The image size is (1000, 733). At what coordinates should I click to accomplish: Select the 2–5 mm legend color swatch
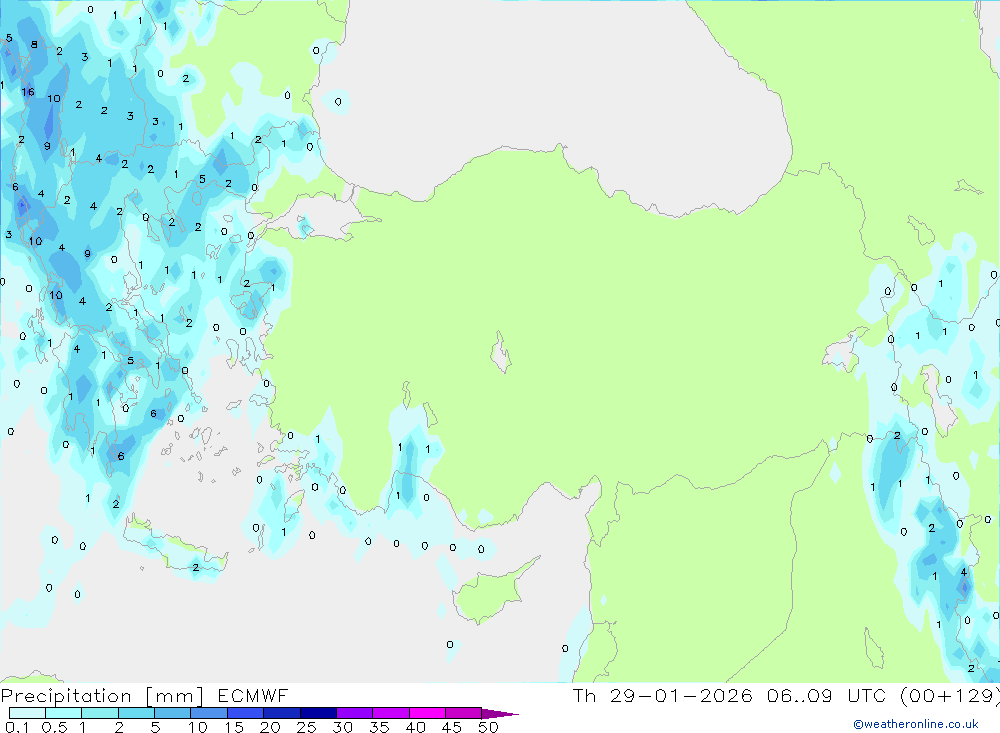coord(136,713)
